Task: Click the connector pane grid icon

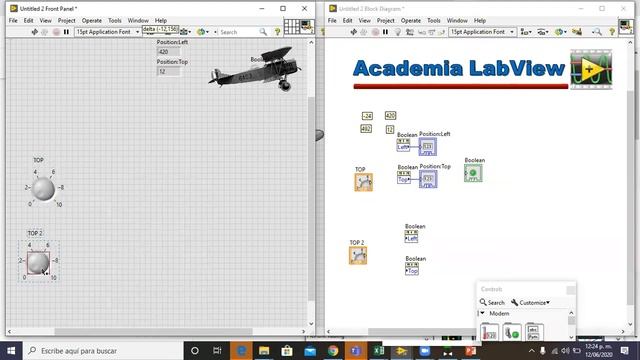Action: coord(291,27)
